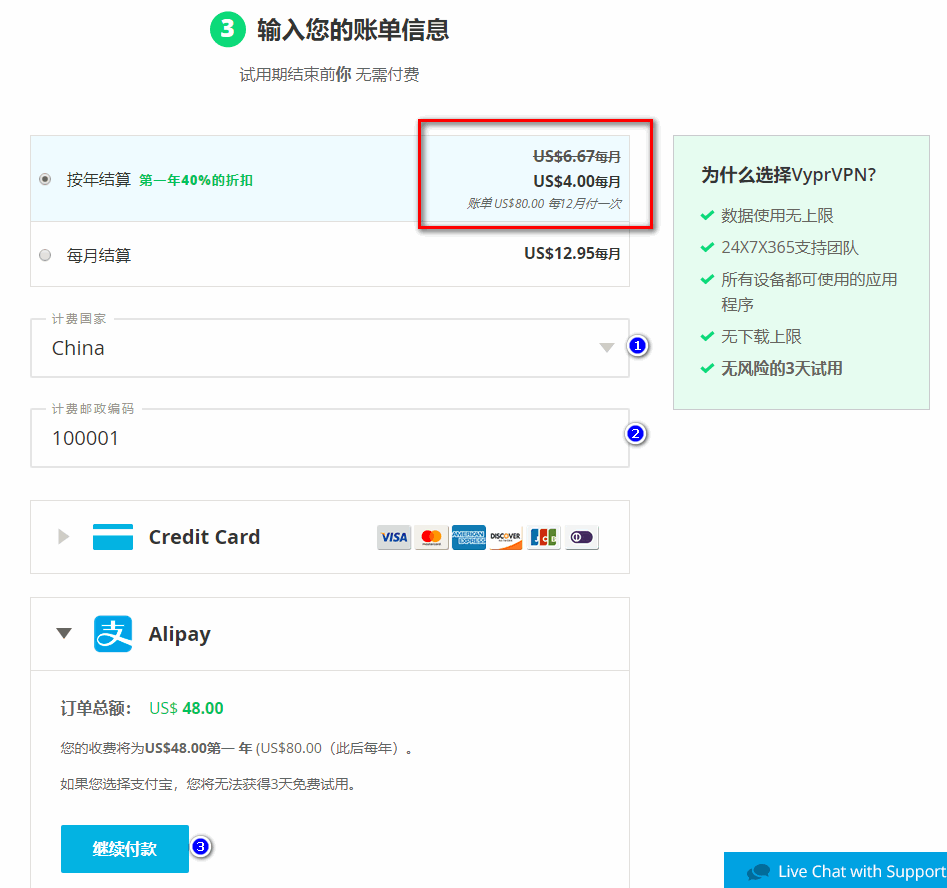The width and height of the screenshot is (947, 888).
Task: Click the Discover card icon
Action: coord(506,537)
